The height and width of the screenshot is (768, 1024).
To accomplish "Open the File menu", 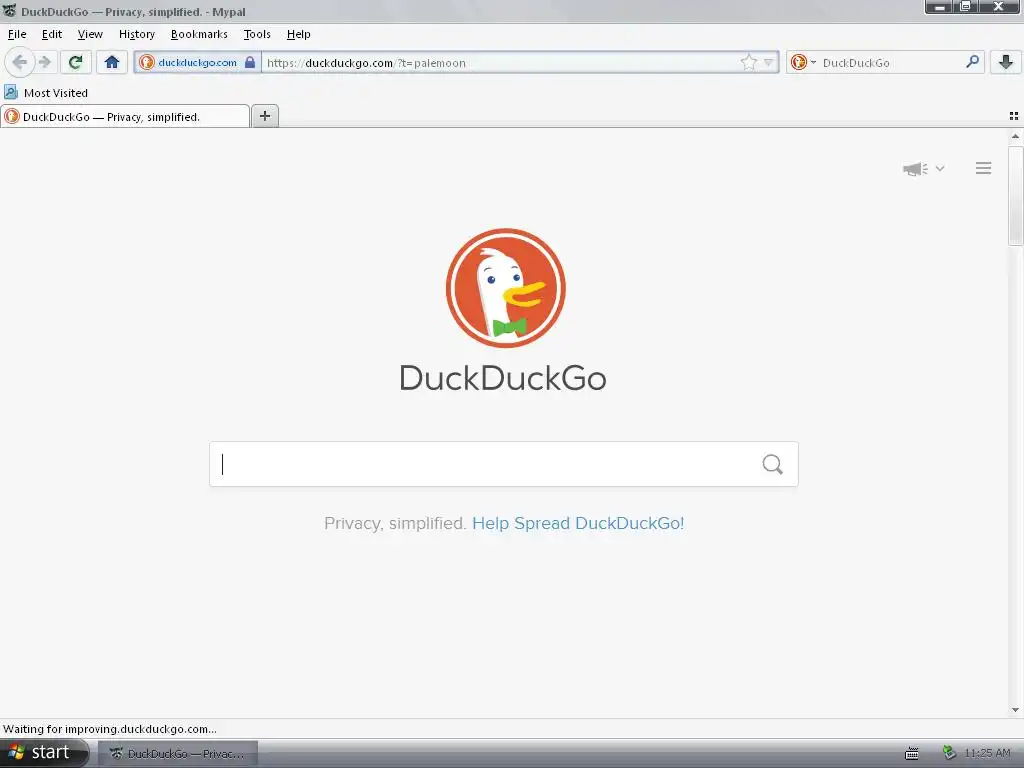I will [17, 35].
